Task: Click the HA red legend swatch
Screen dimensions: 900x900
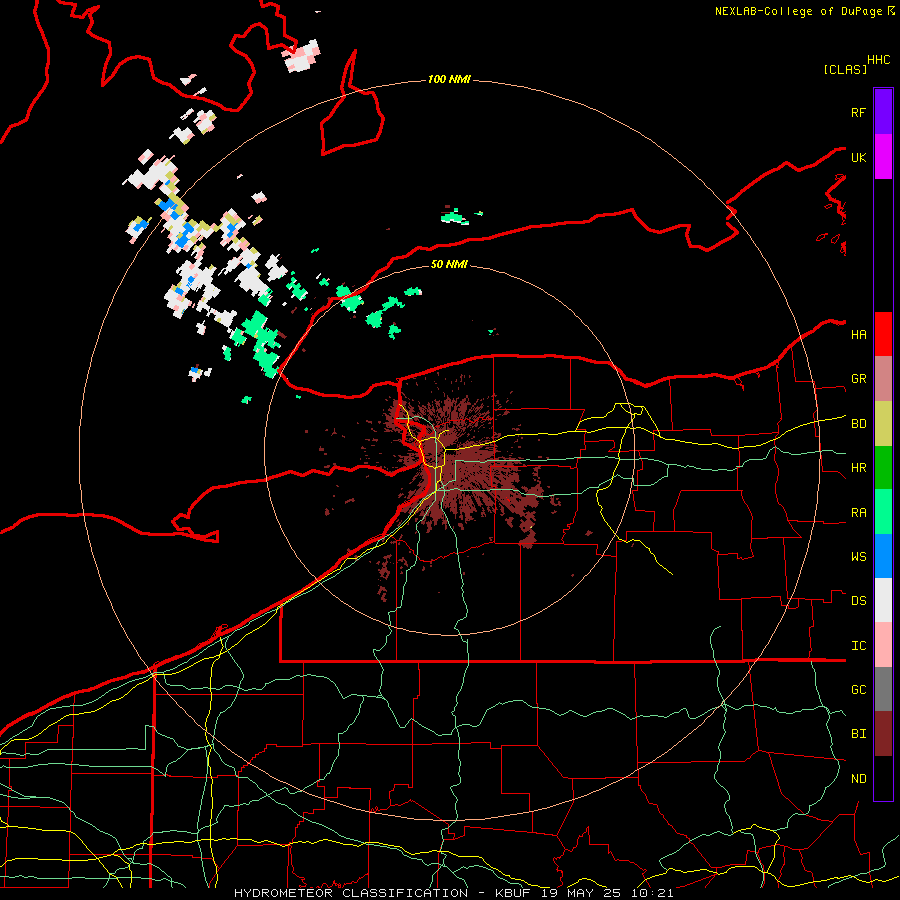Action: coord(883,334)
